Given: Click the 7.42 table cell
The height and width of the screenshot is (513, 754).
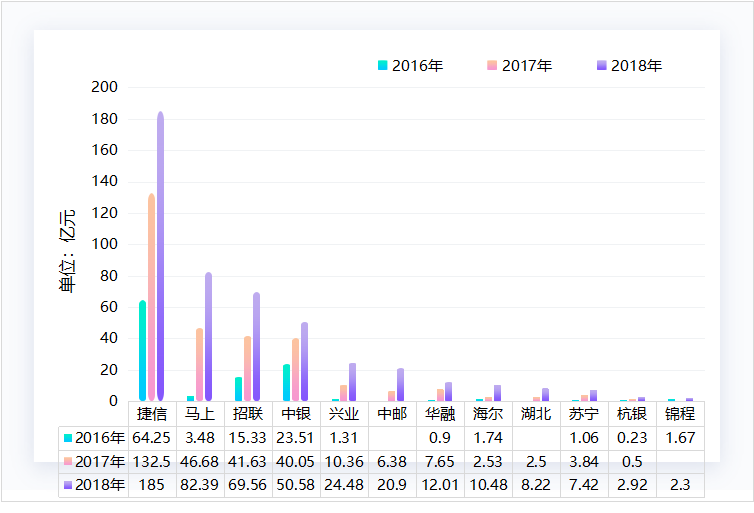Looking at the screenshot, I should pyautogui.click(x=584, y=485).
